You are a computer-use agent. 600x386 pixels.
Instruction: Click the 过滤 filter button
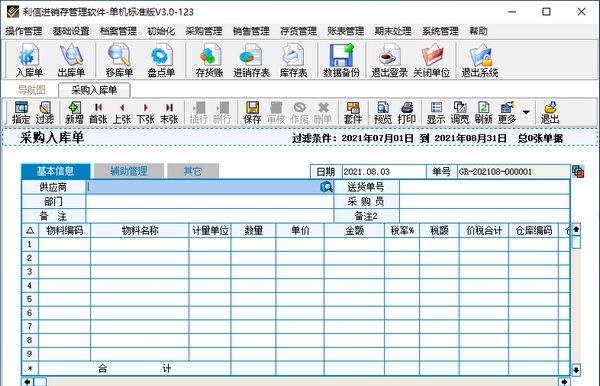click(45, 113)
